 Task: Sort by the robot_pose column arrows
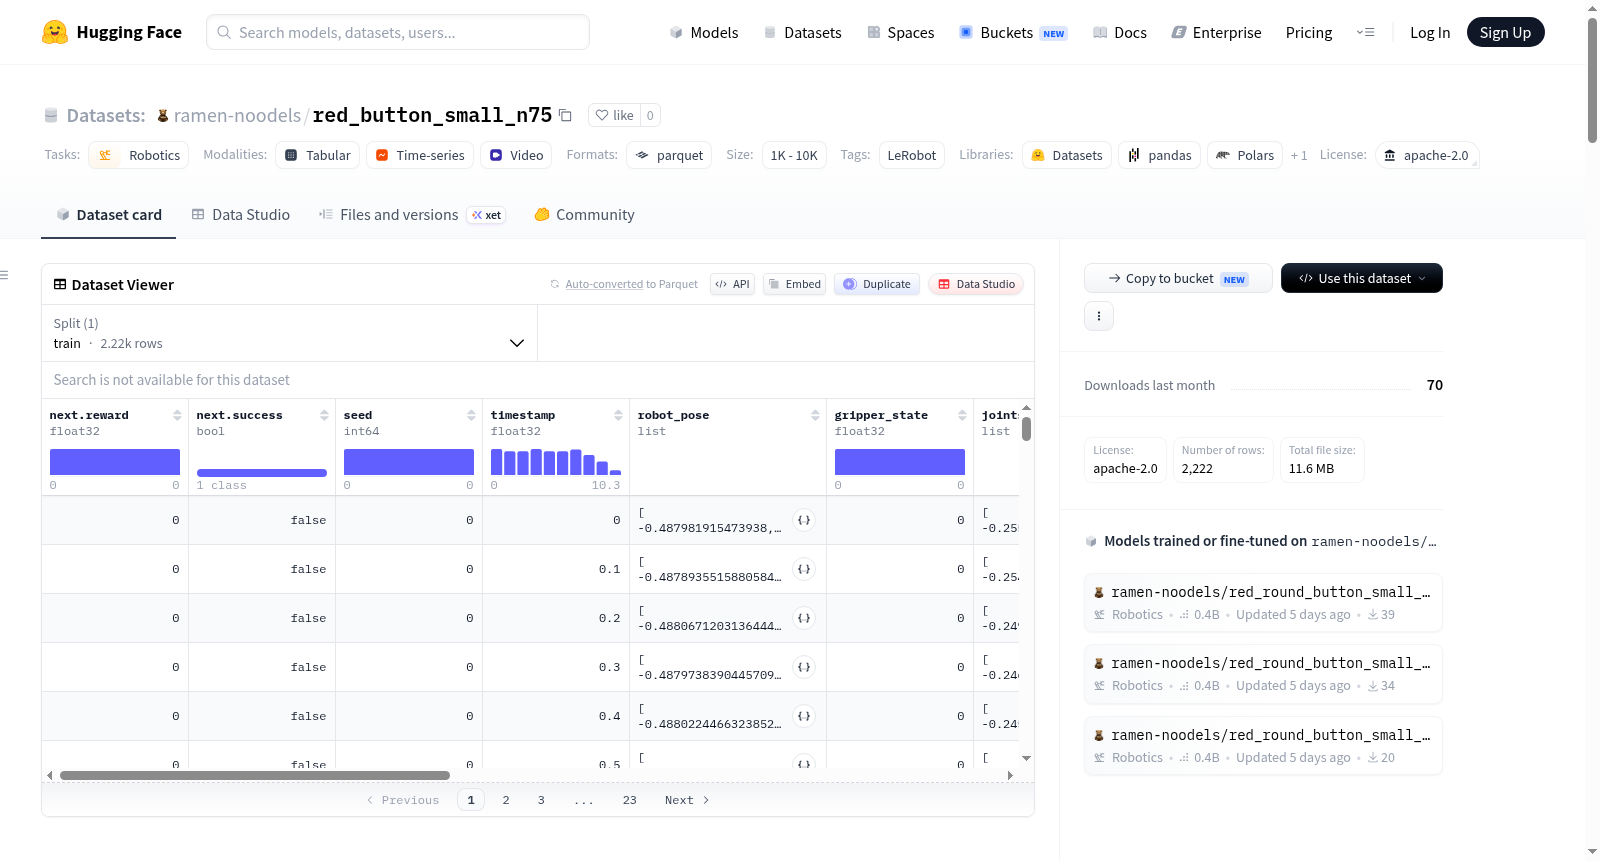(815, 415)
